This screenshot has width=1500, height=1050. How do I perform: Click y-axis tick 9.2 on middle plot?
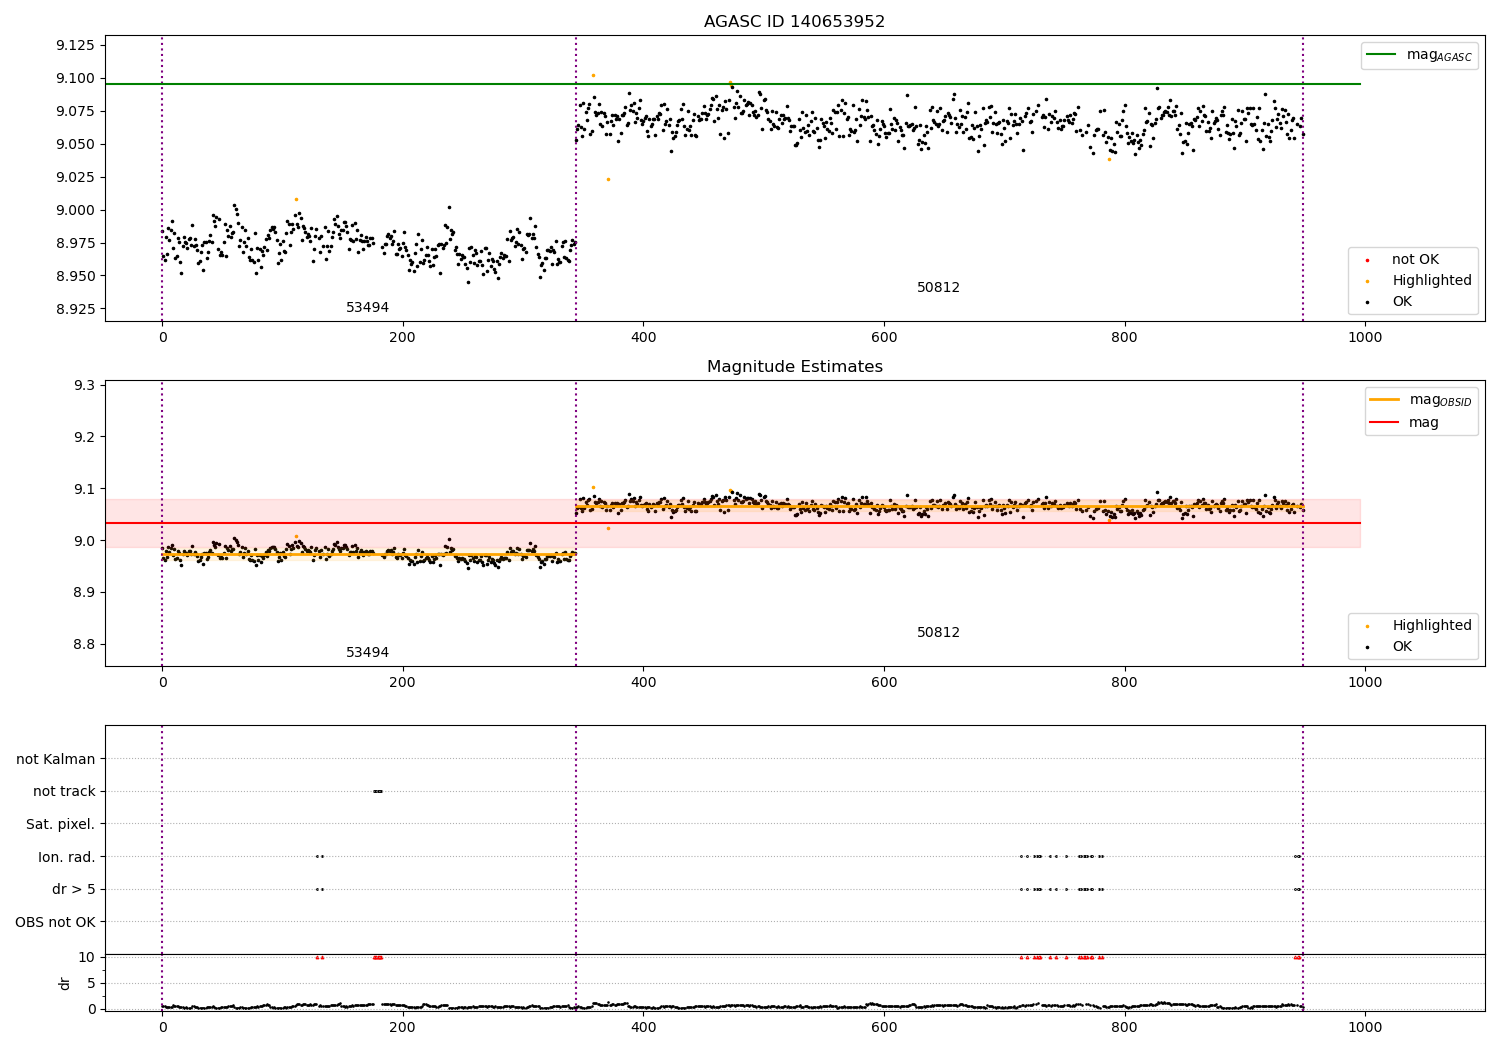click(x=85, y=437)
